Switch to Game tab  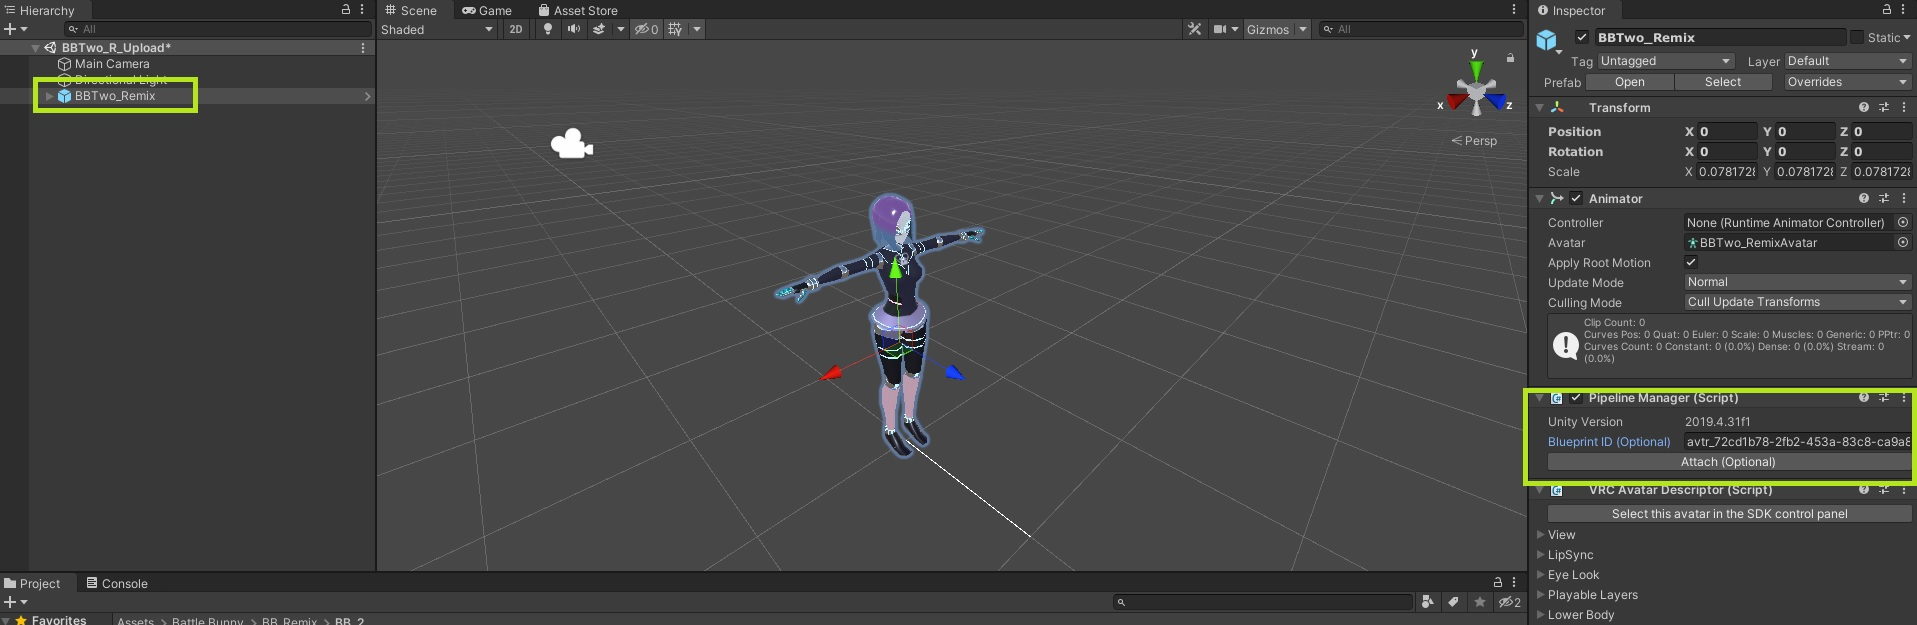click(x=487, y=10)
